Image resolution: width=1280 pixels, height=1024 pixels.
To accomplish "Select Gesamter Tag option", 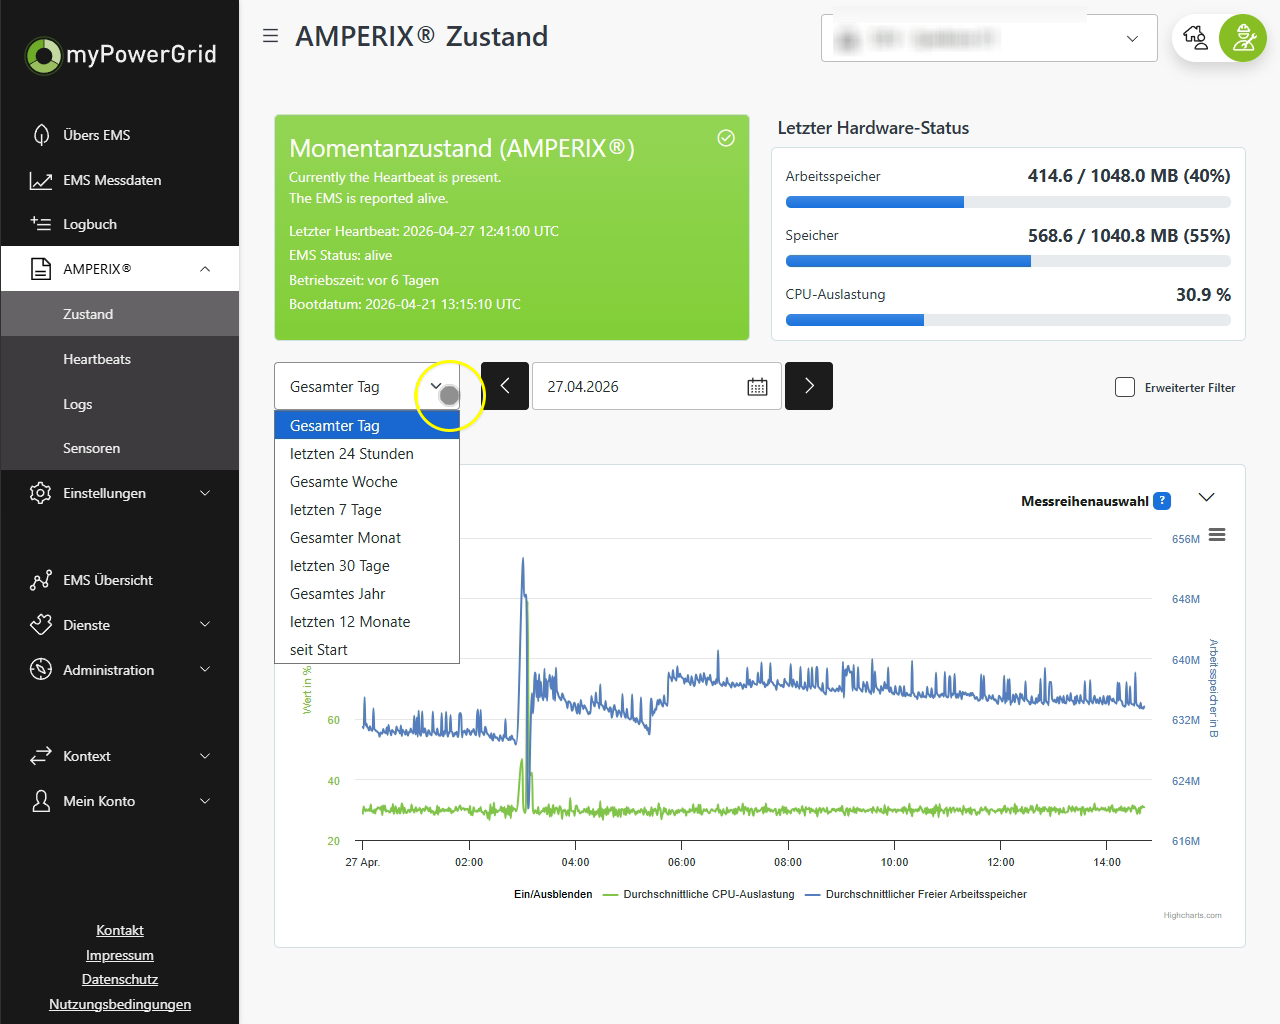I will coord(367,425).
